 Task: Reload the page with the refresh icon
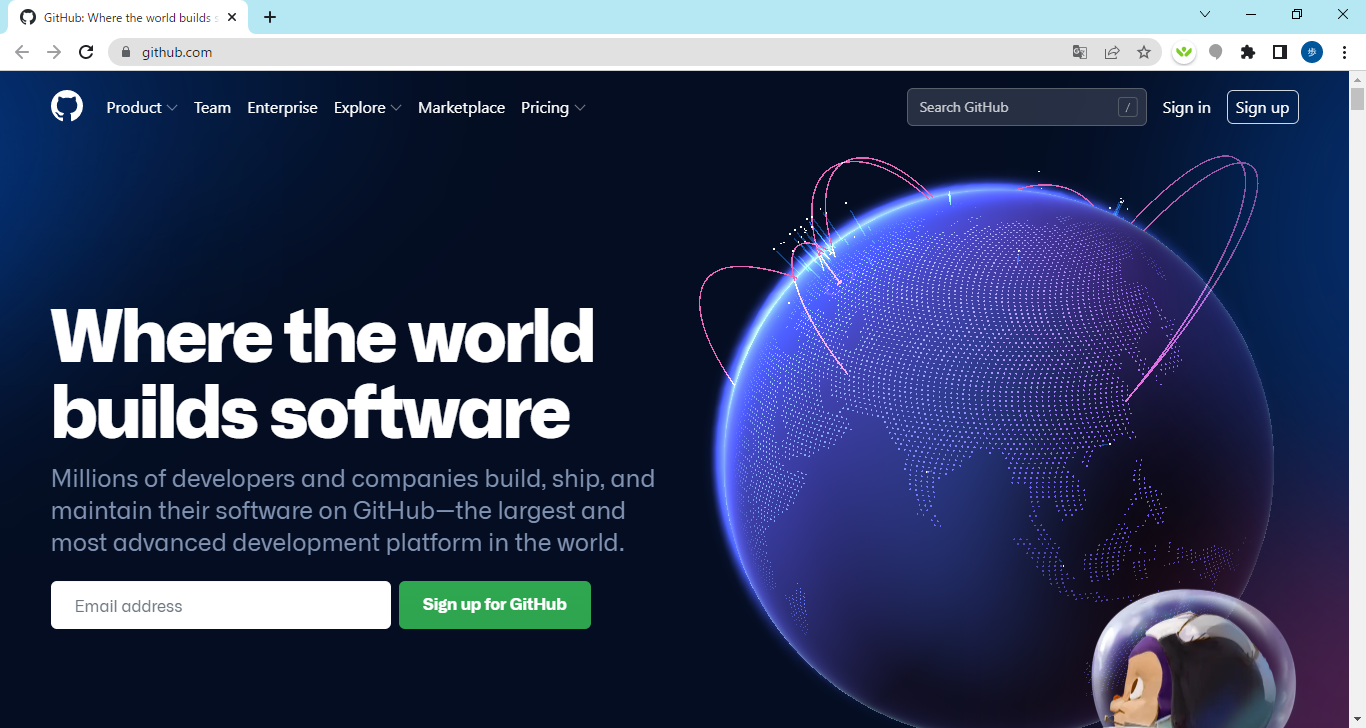[x=86, y=52]
